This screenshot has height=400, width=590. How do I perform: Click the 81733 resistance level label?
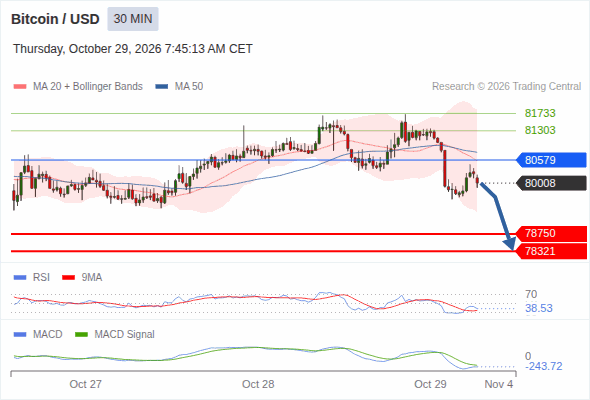540,113
